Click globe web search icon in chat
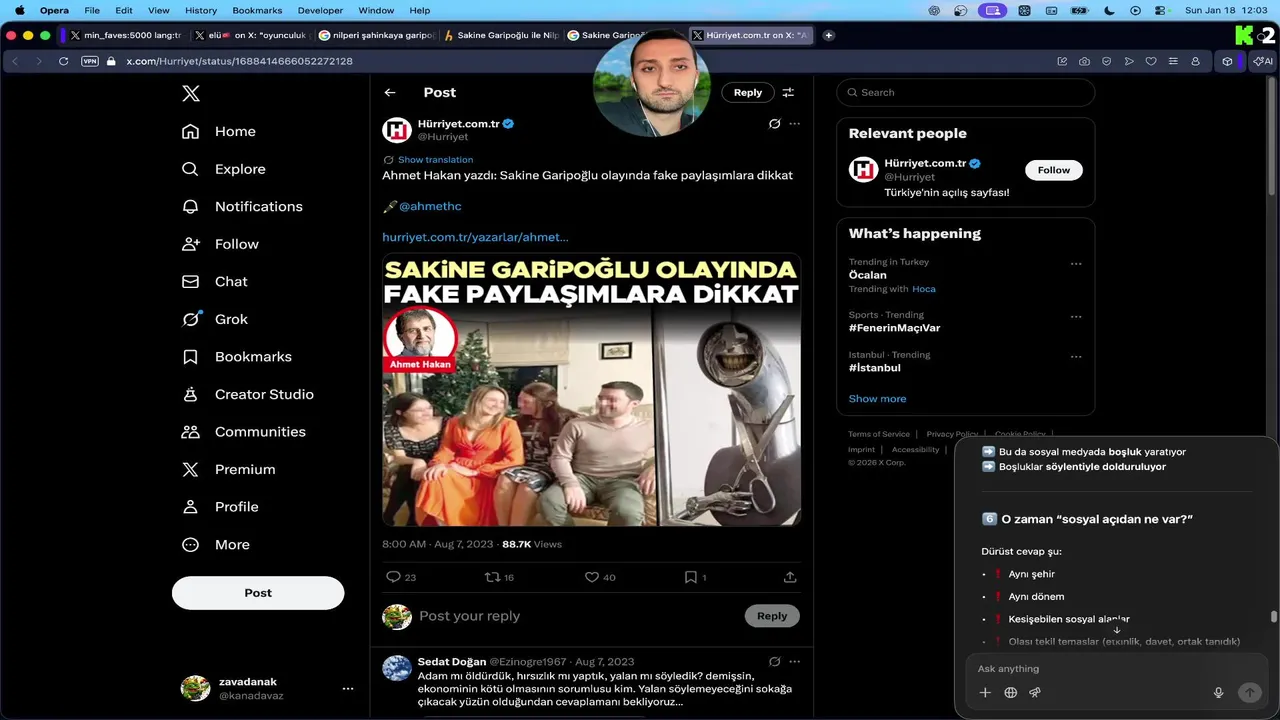The width and height of the screenshot is (1280, 720). 1011,692
